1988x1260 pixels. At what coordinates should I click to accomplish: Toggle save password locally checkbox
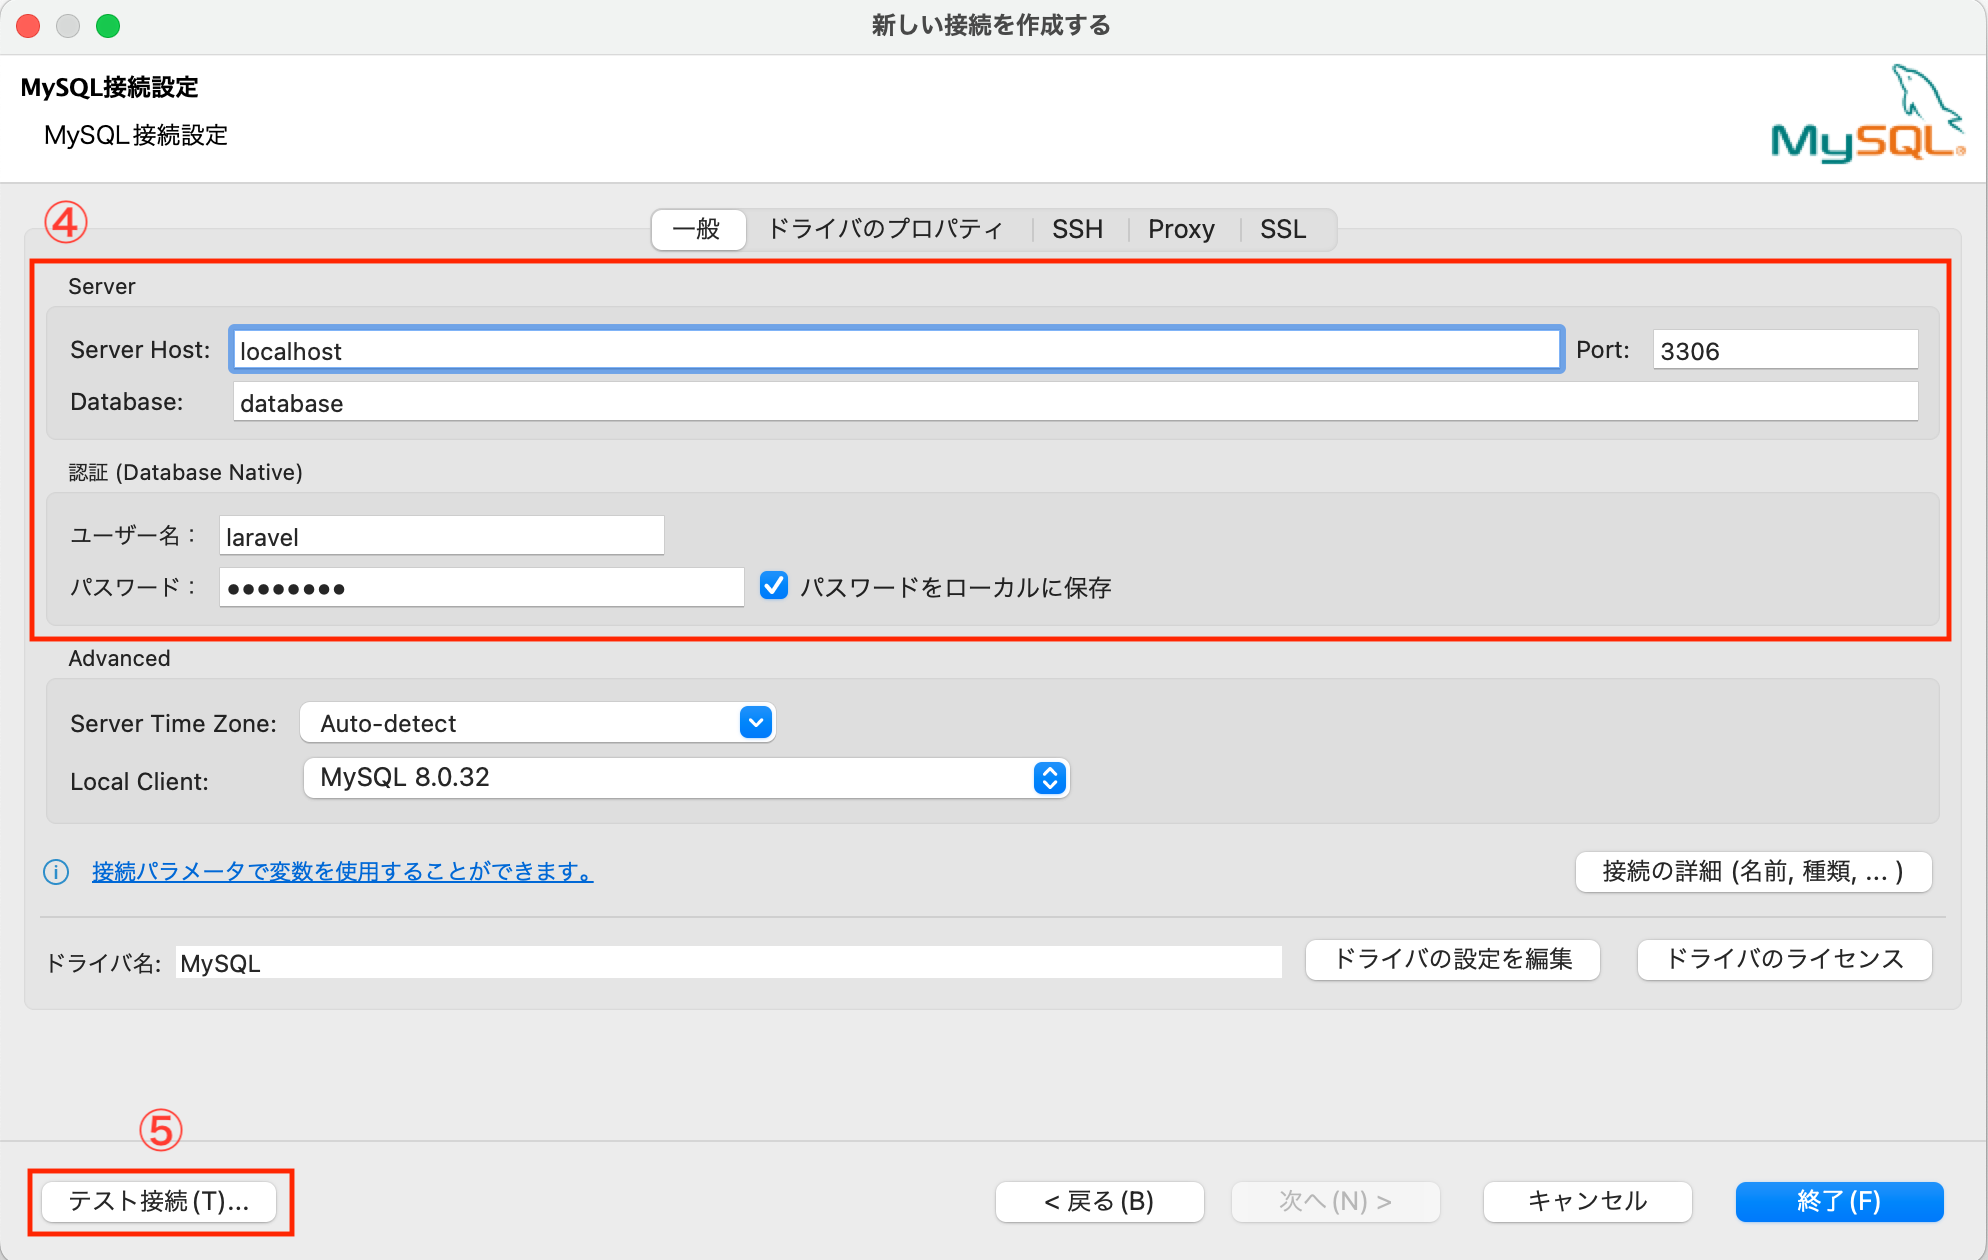tap(774, 586)
